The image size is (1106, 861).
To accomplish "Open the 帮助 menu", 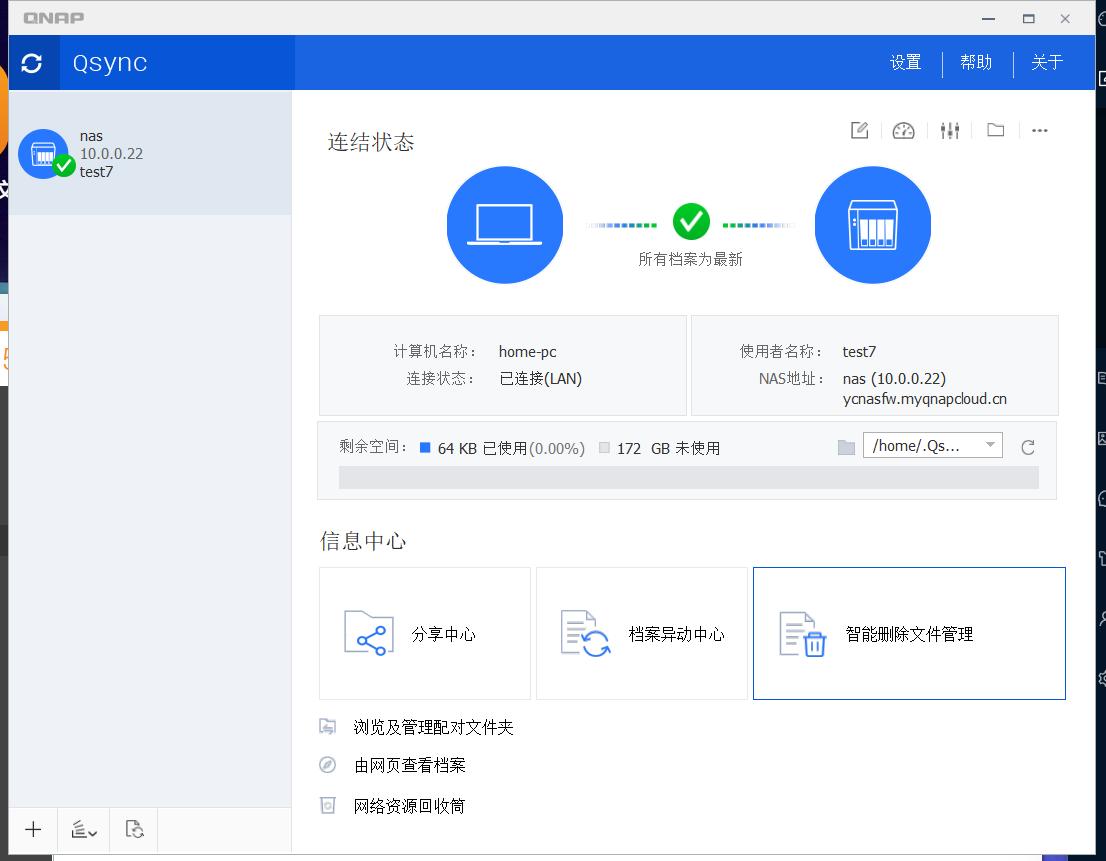I will pos(975,62).
